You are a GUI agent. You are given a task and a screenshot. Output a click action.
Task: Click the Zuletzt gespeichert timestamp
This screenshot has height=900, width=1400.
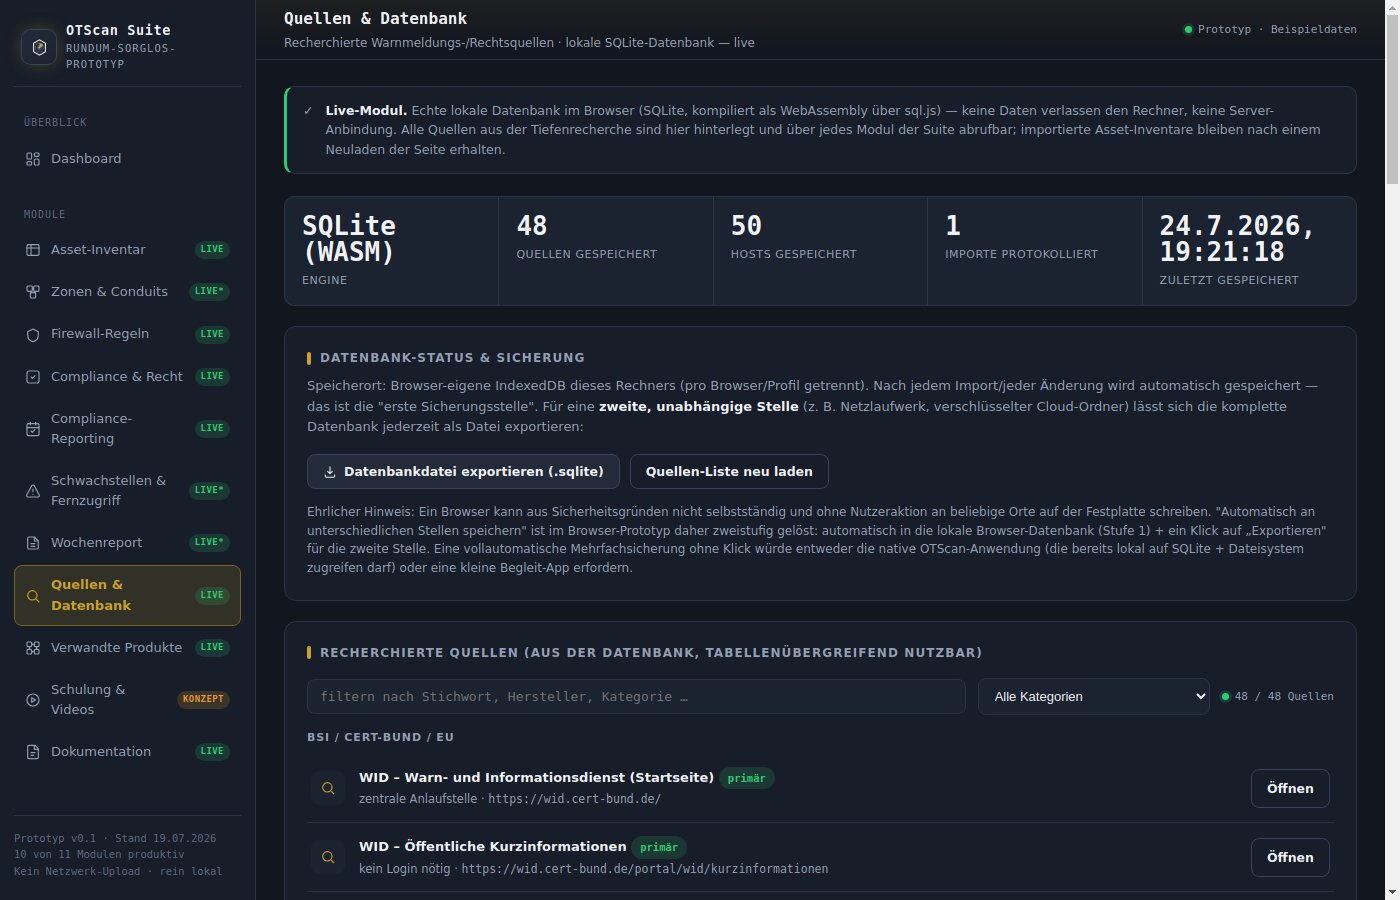coord(1249,251)
